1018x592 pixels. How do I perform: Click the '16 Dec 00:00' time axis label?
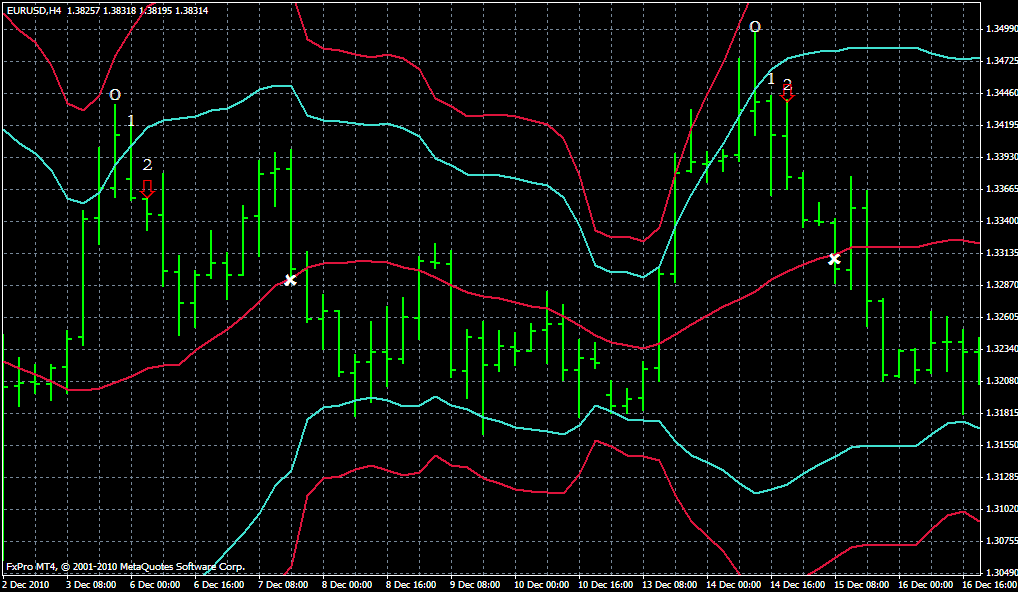926,585
